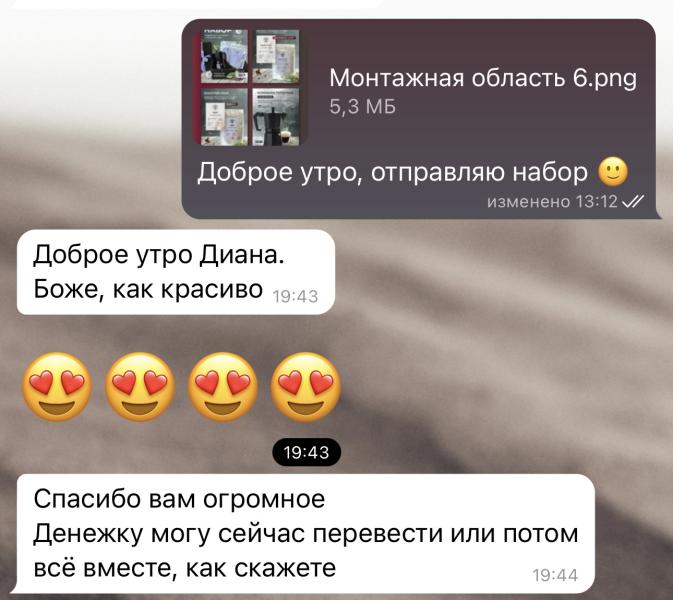This screenshot has width=673, height=600.
Task: Click the black 19:43 time pill
Action: click(307, 452)
